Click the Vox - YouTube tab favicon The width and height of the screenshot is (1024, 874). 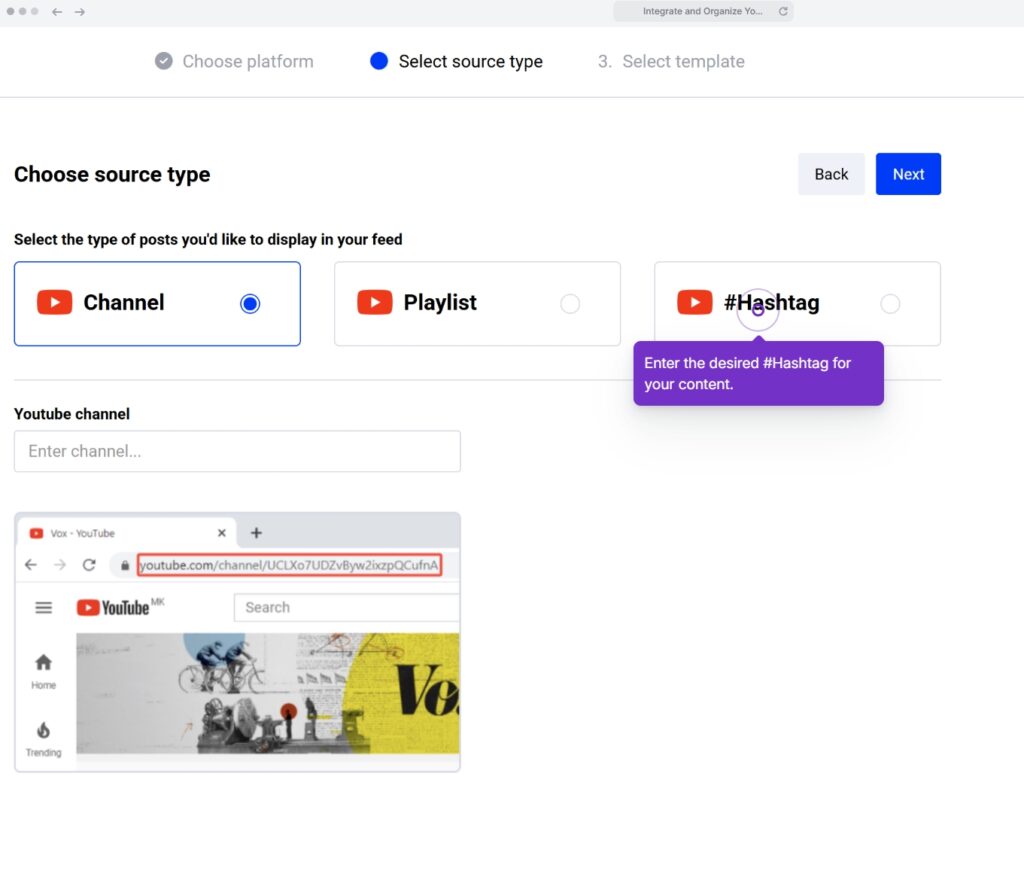click(37, 534)
